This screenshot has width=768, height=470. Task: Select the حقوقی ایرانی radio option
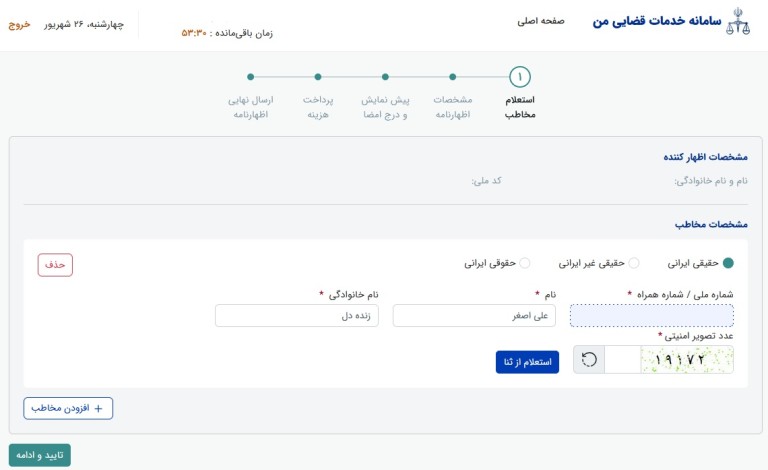pos(525,263)
